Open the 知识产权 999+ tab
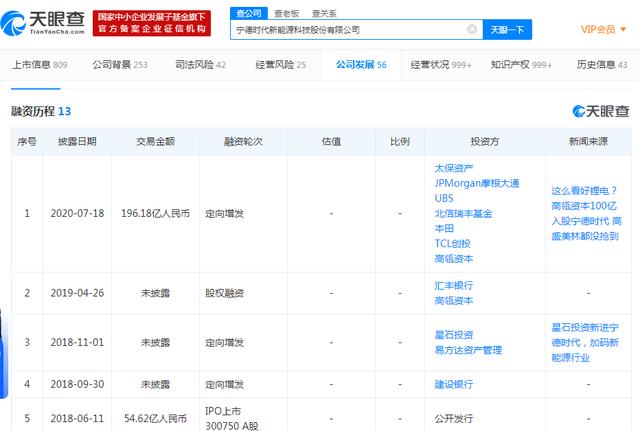The height and width of the screenshot is (431, 640). click(521, 64)
